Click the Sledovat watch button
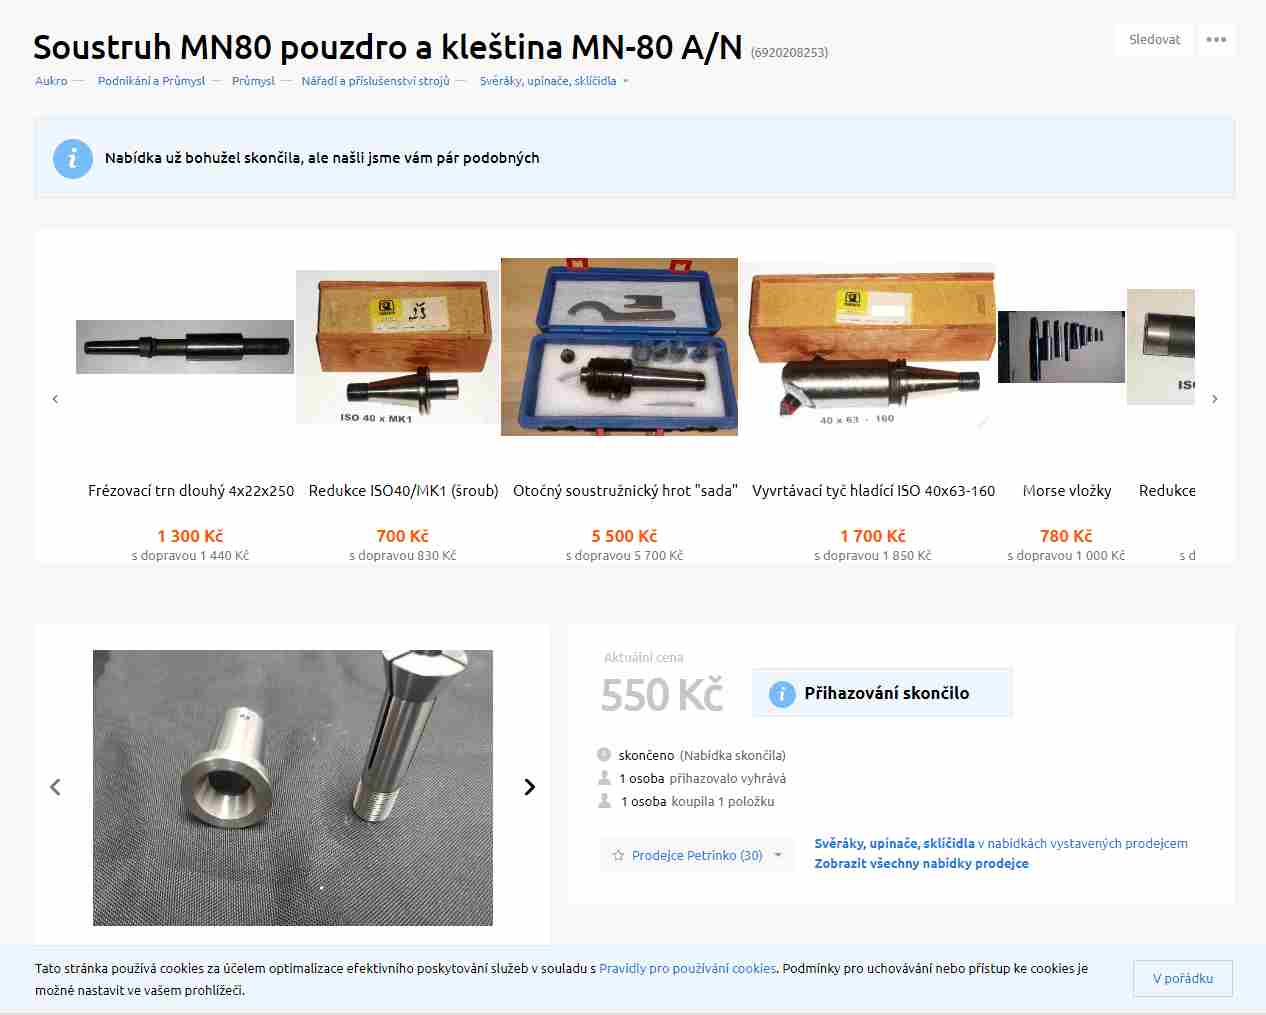 tap(1155, 40)
